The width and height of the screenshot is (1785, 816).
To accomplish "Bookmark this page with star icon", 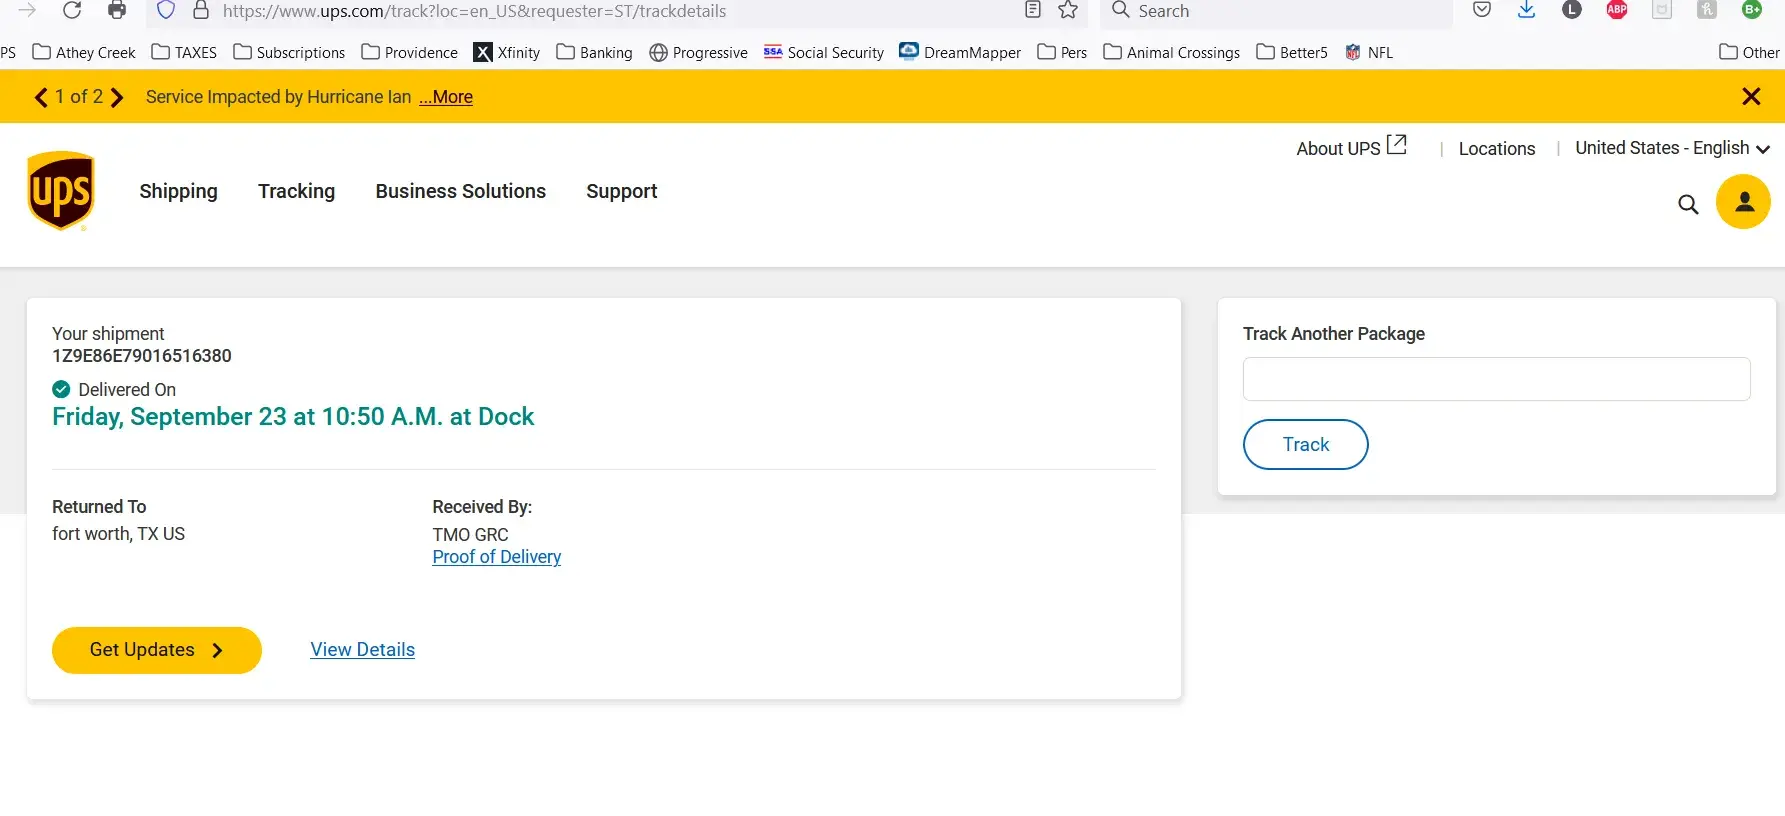I will (1068, 11).
